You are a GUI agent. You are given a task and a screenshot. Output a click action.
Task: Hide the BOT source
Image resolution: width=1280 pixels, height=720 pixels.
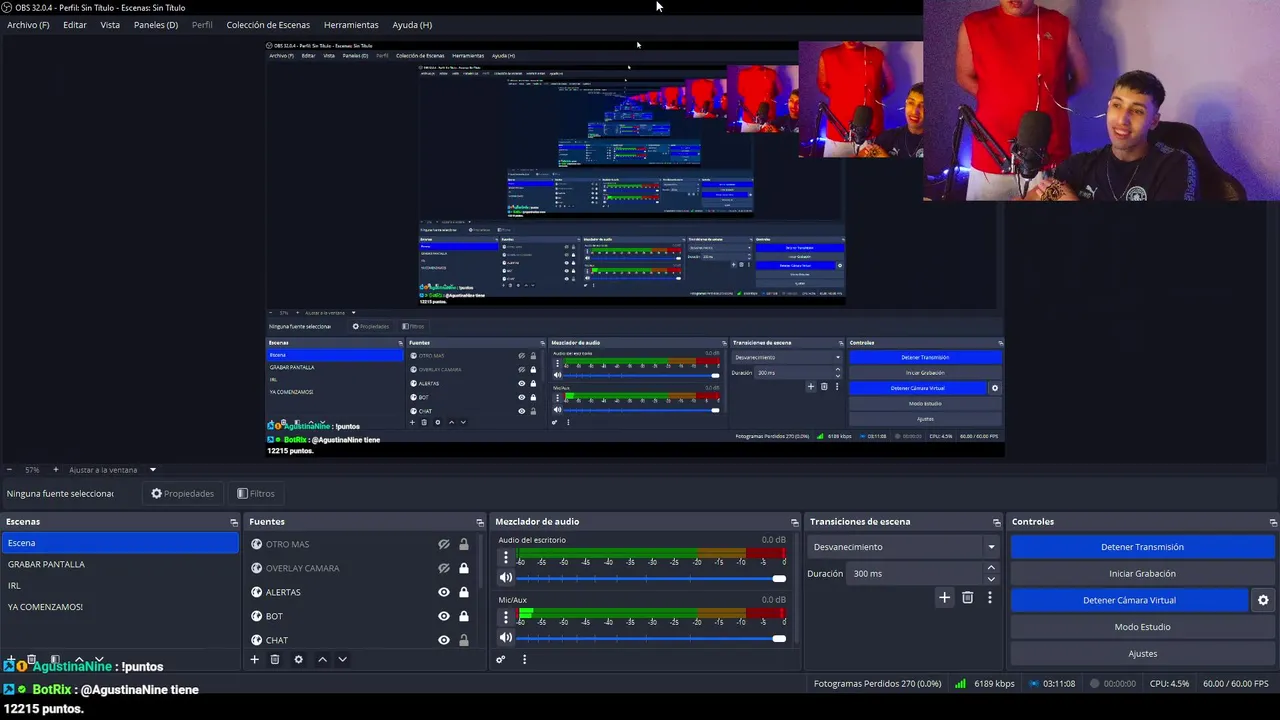pos(444,616)
